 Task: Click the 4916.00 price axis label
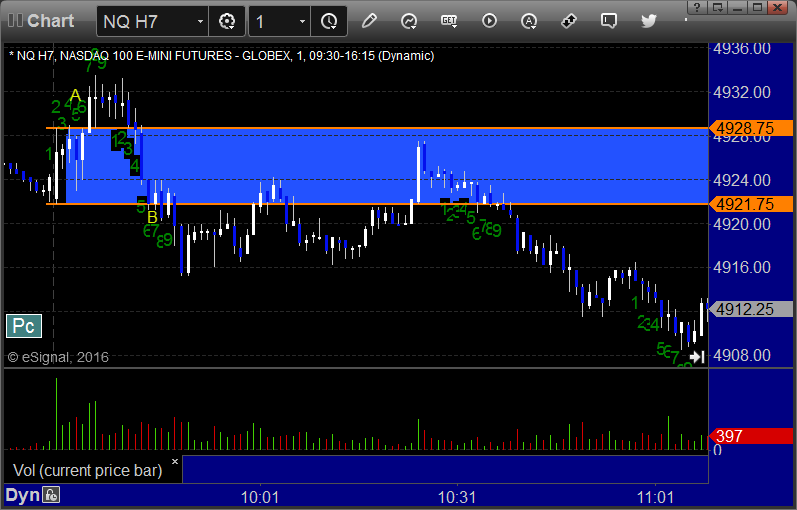742,267
